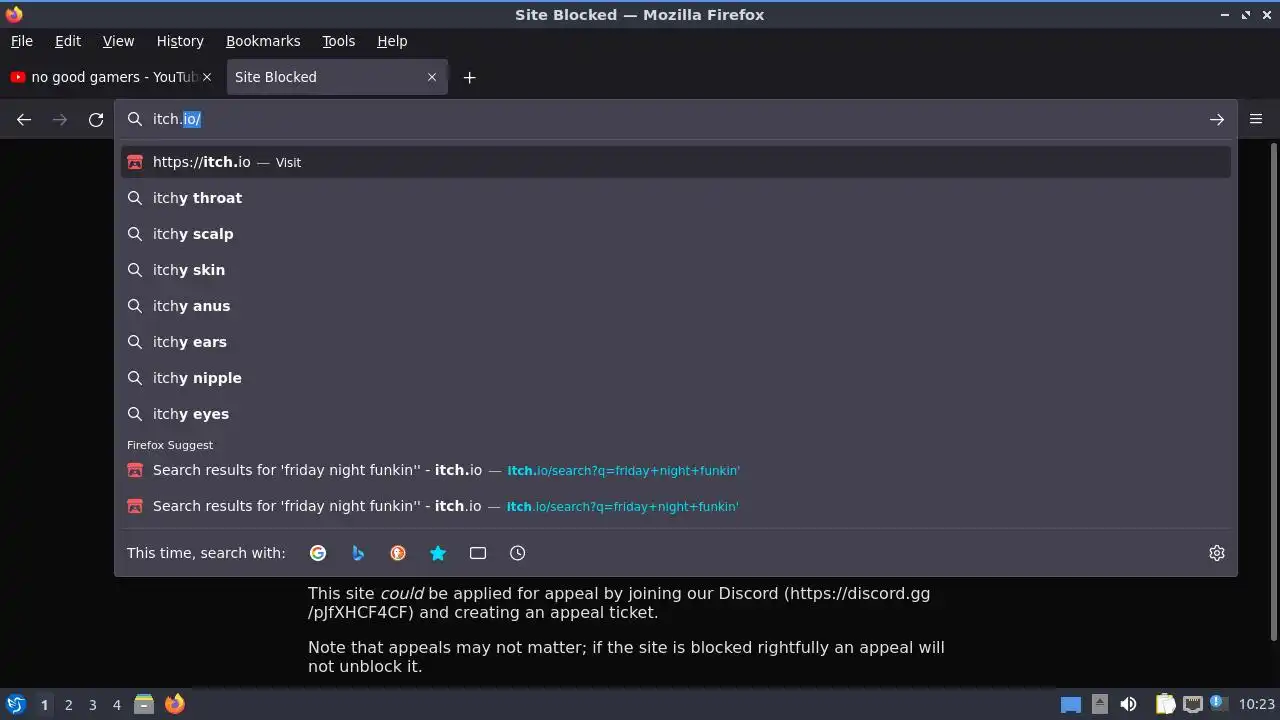Search in Bookmarks using the star icon
The image size is (1280, 720).
438,553
